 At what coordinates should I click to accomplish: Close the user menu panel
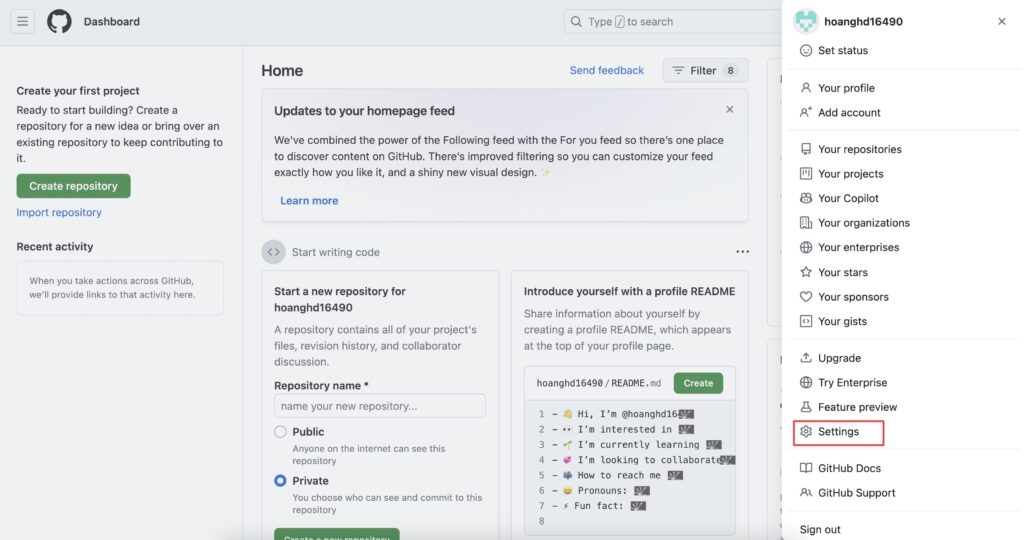click(x=1002, y=22)
